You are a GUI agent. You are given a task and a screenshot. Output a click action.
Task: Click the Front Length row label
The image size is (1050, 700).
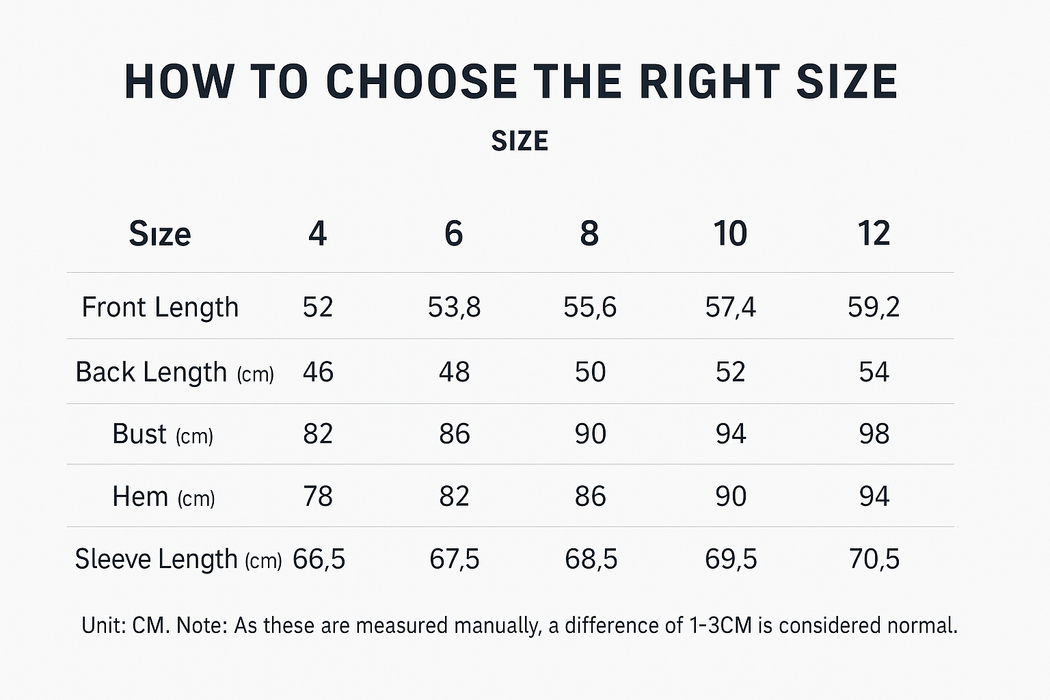(x=160, y=306)
